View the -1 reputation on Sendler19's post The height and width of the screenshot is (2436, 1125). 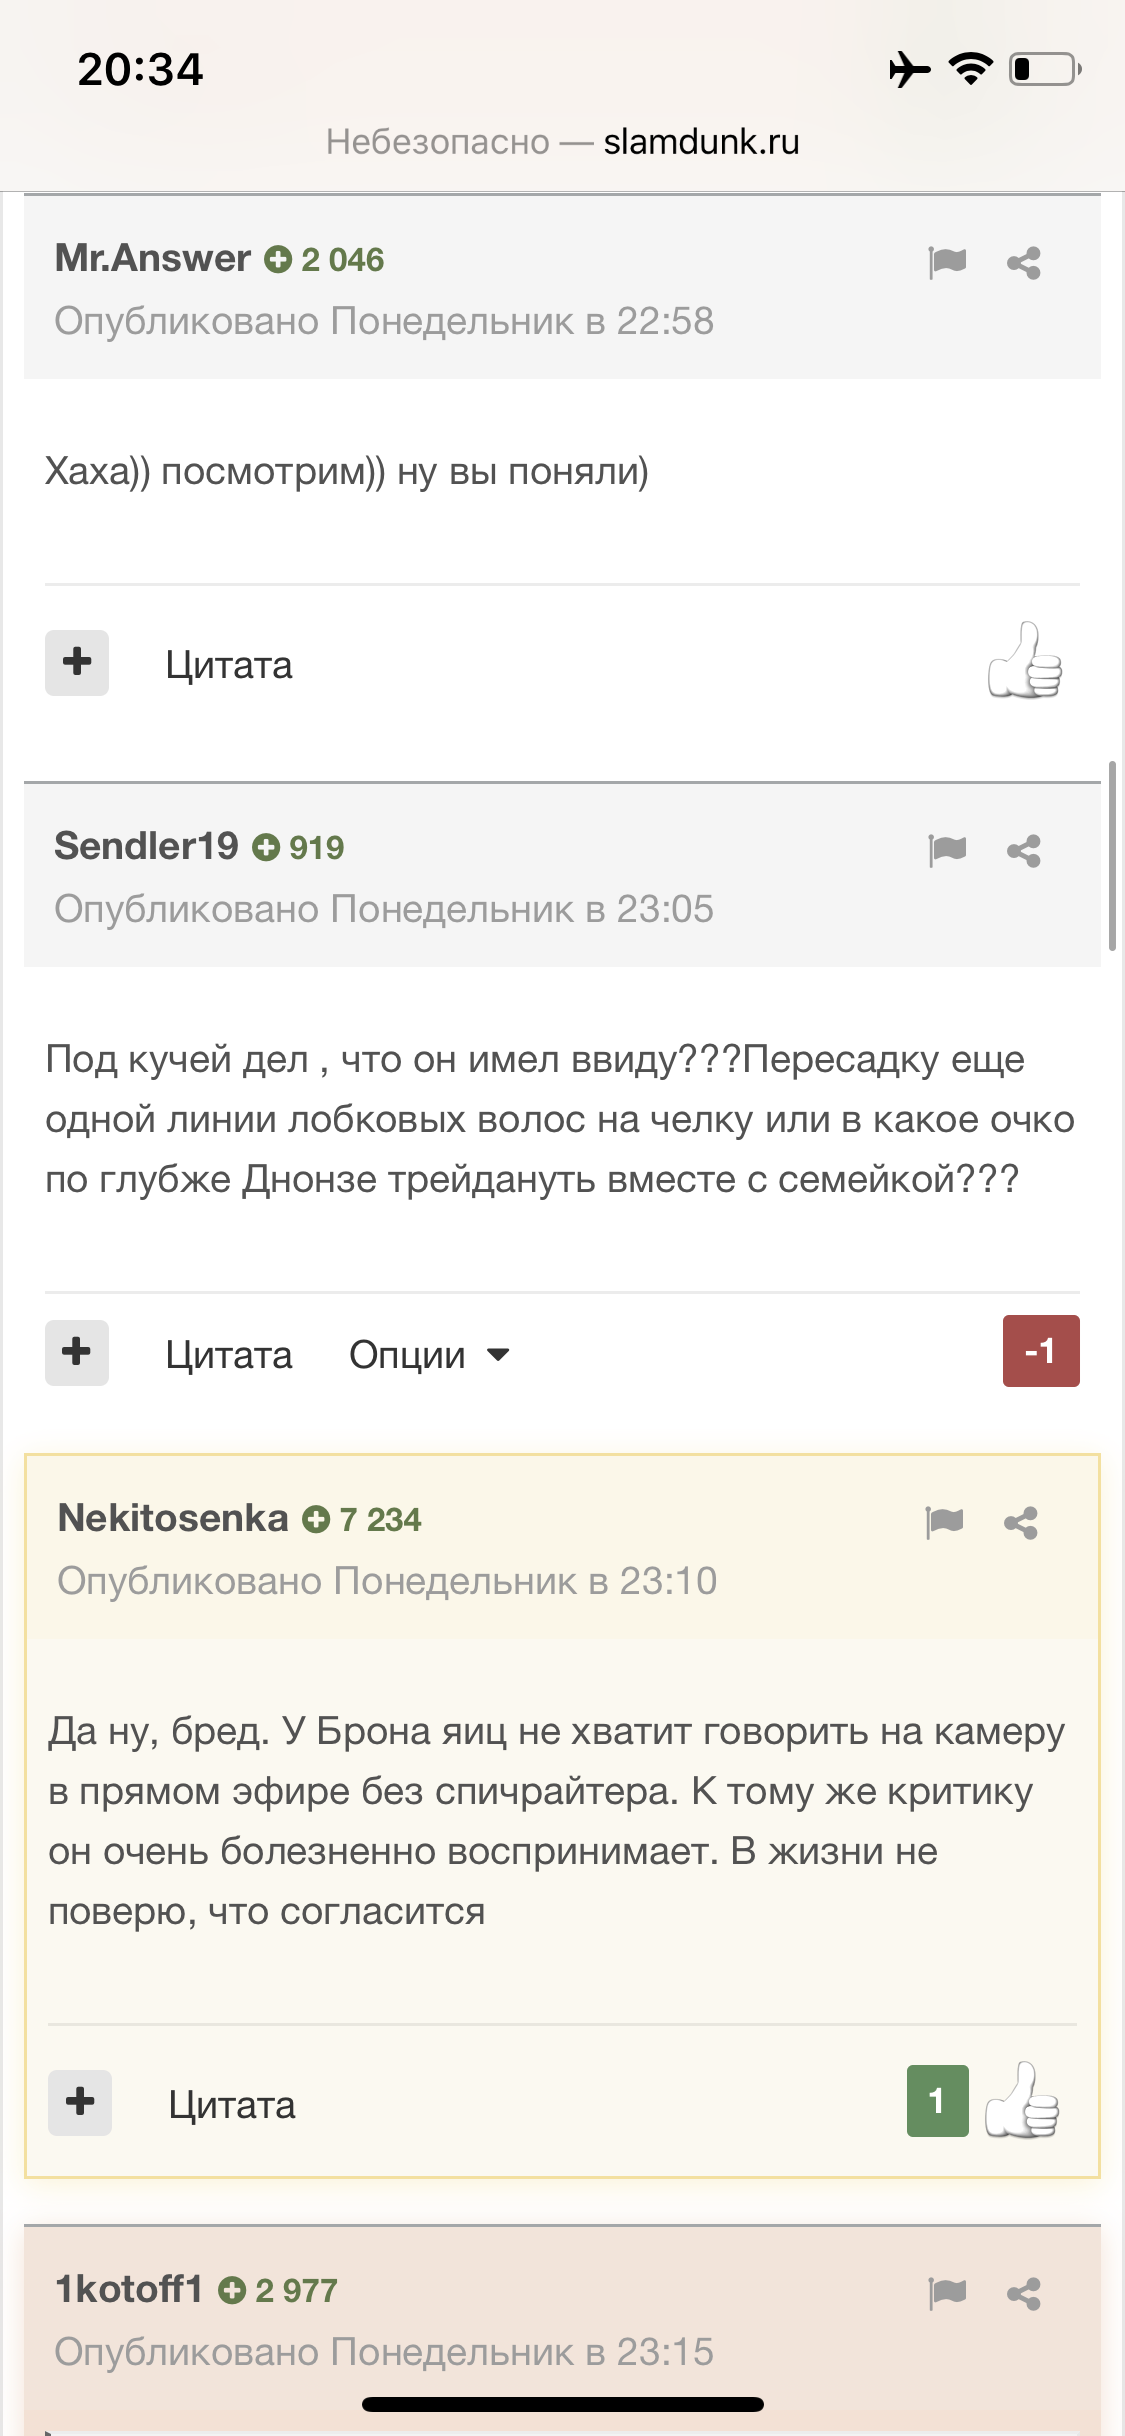point(1041,1351)
